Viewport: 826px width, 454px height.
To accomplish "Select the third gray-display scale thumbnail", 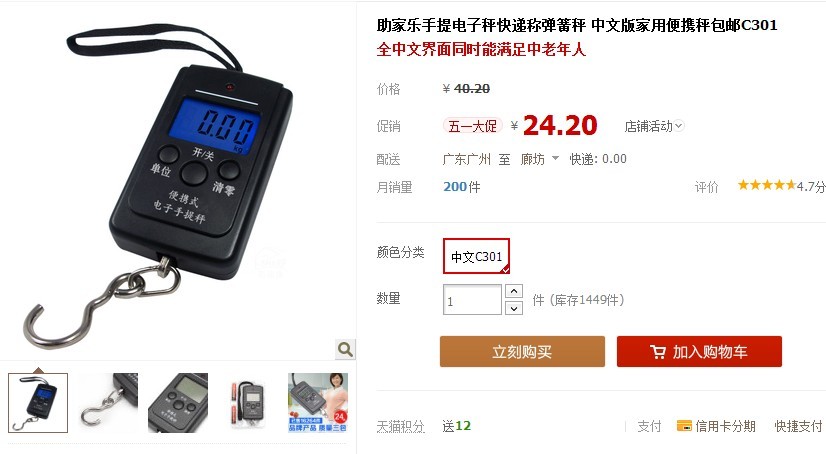I will tap(178, 403).
